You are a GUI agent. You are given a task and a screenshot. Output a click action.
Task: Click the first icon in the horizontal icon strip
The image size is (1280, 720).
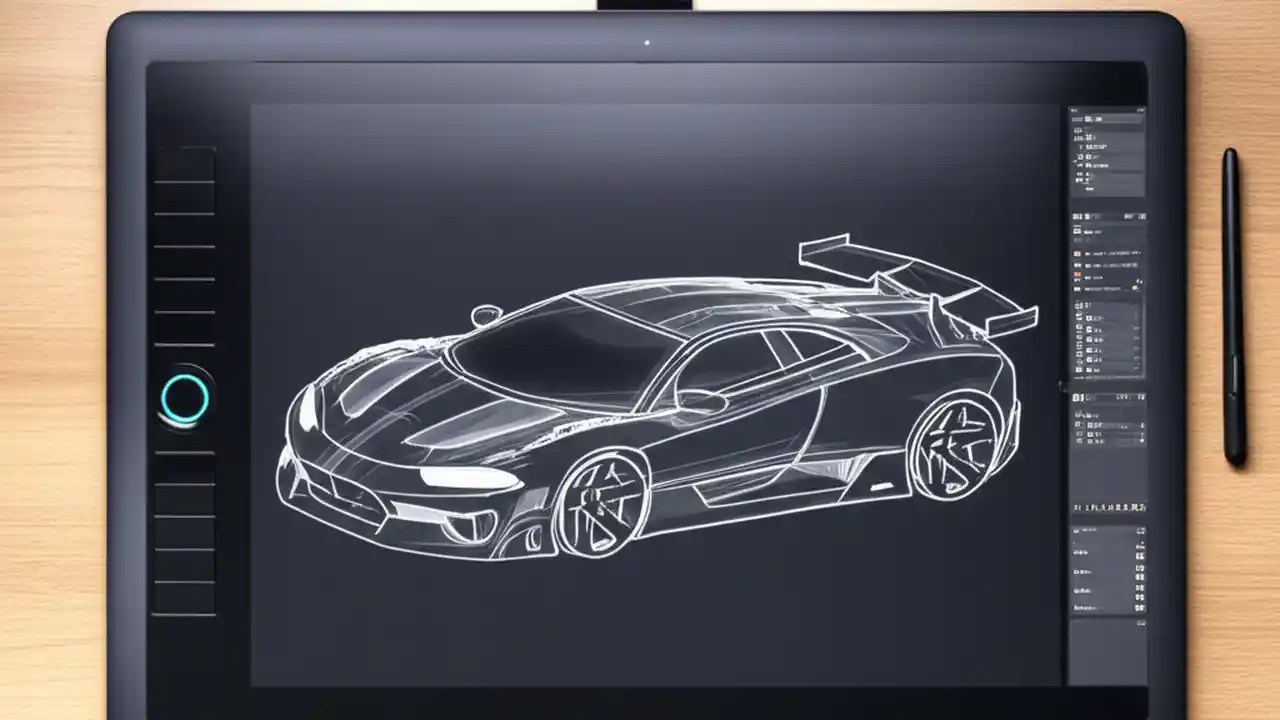[1078, 505]
